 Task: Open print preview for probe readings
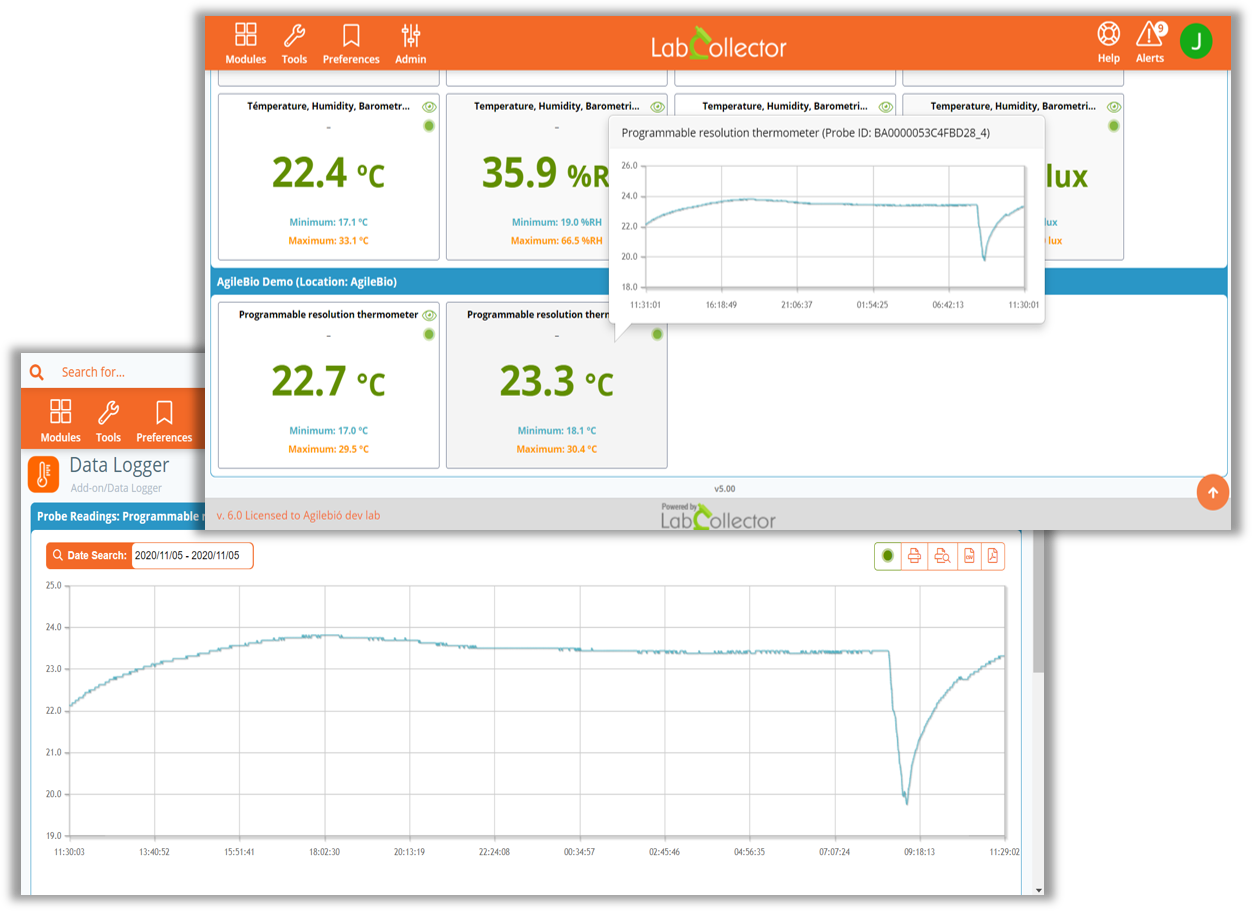(x=941, y=556)
